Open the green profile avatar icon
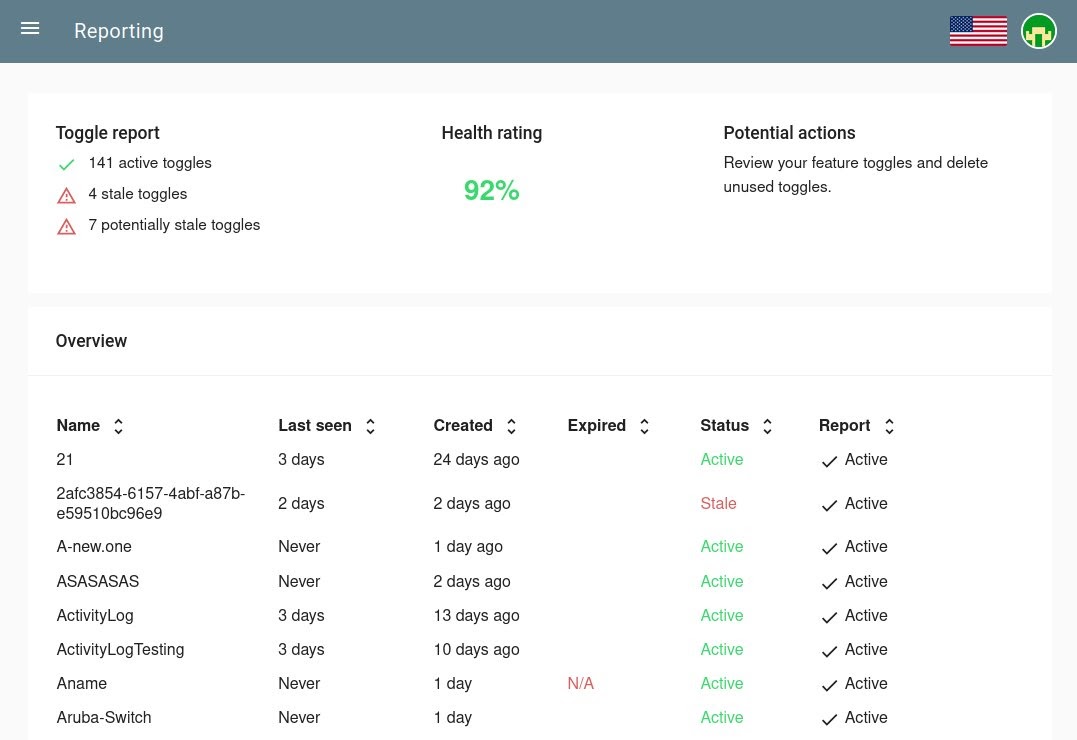This screenshot has height=740, width=1077. point(1038,31)
